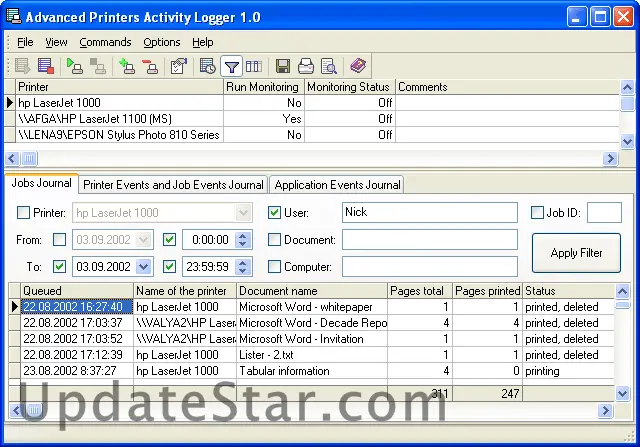
Task: Uncheck the From time checkbox
Action: pyautogui.click(x=169, y=240)
